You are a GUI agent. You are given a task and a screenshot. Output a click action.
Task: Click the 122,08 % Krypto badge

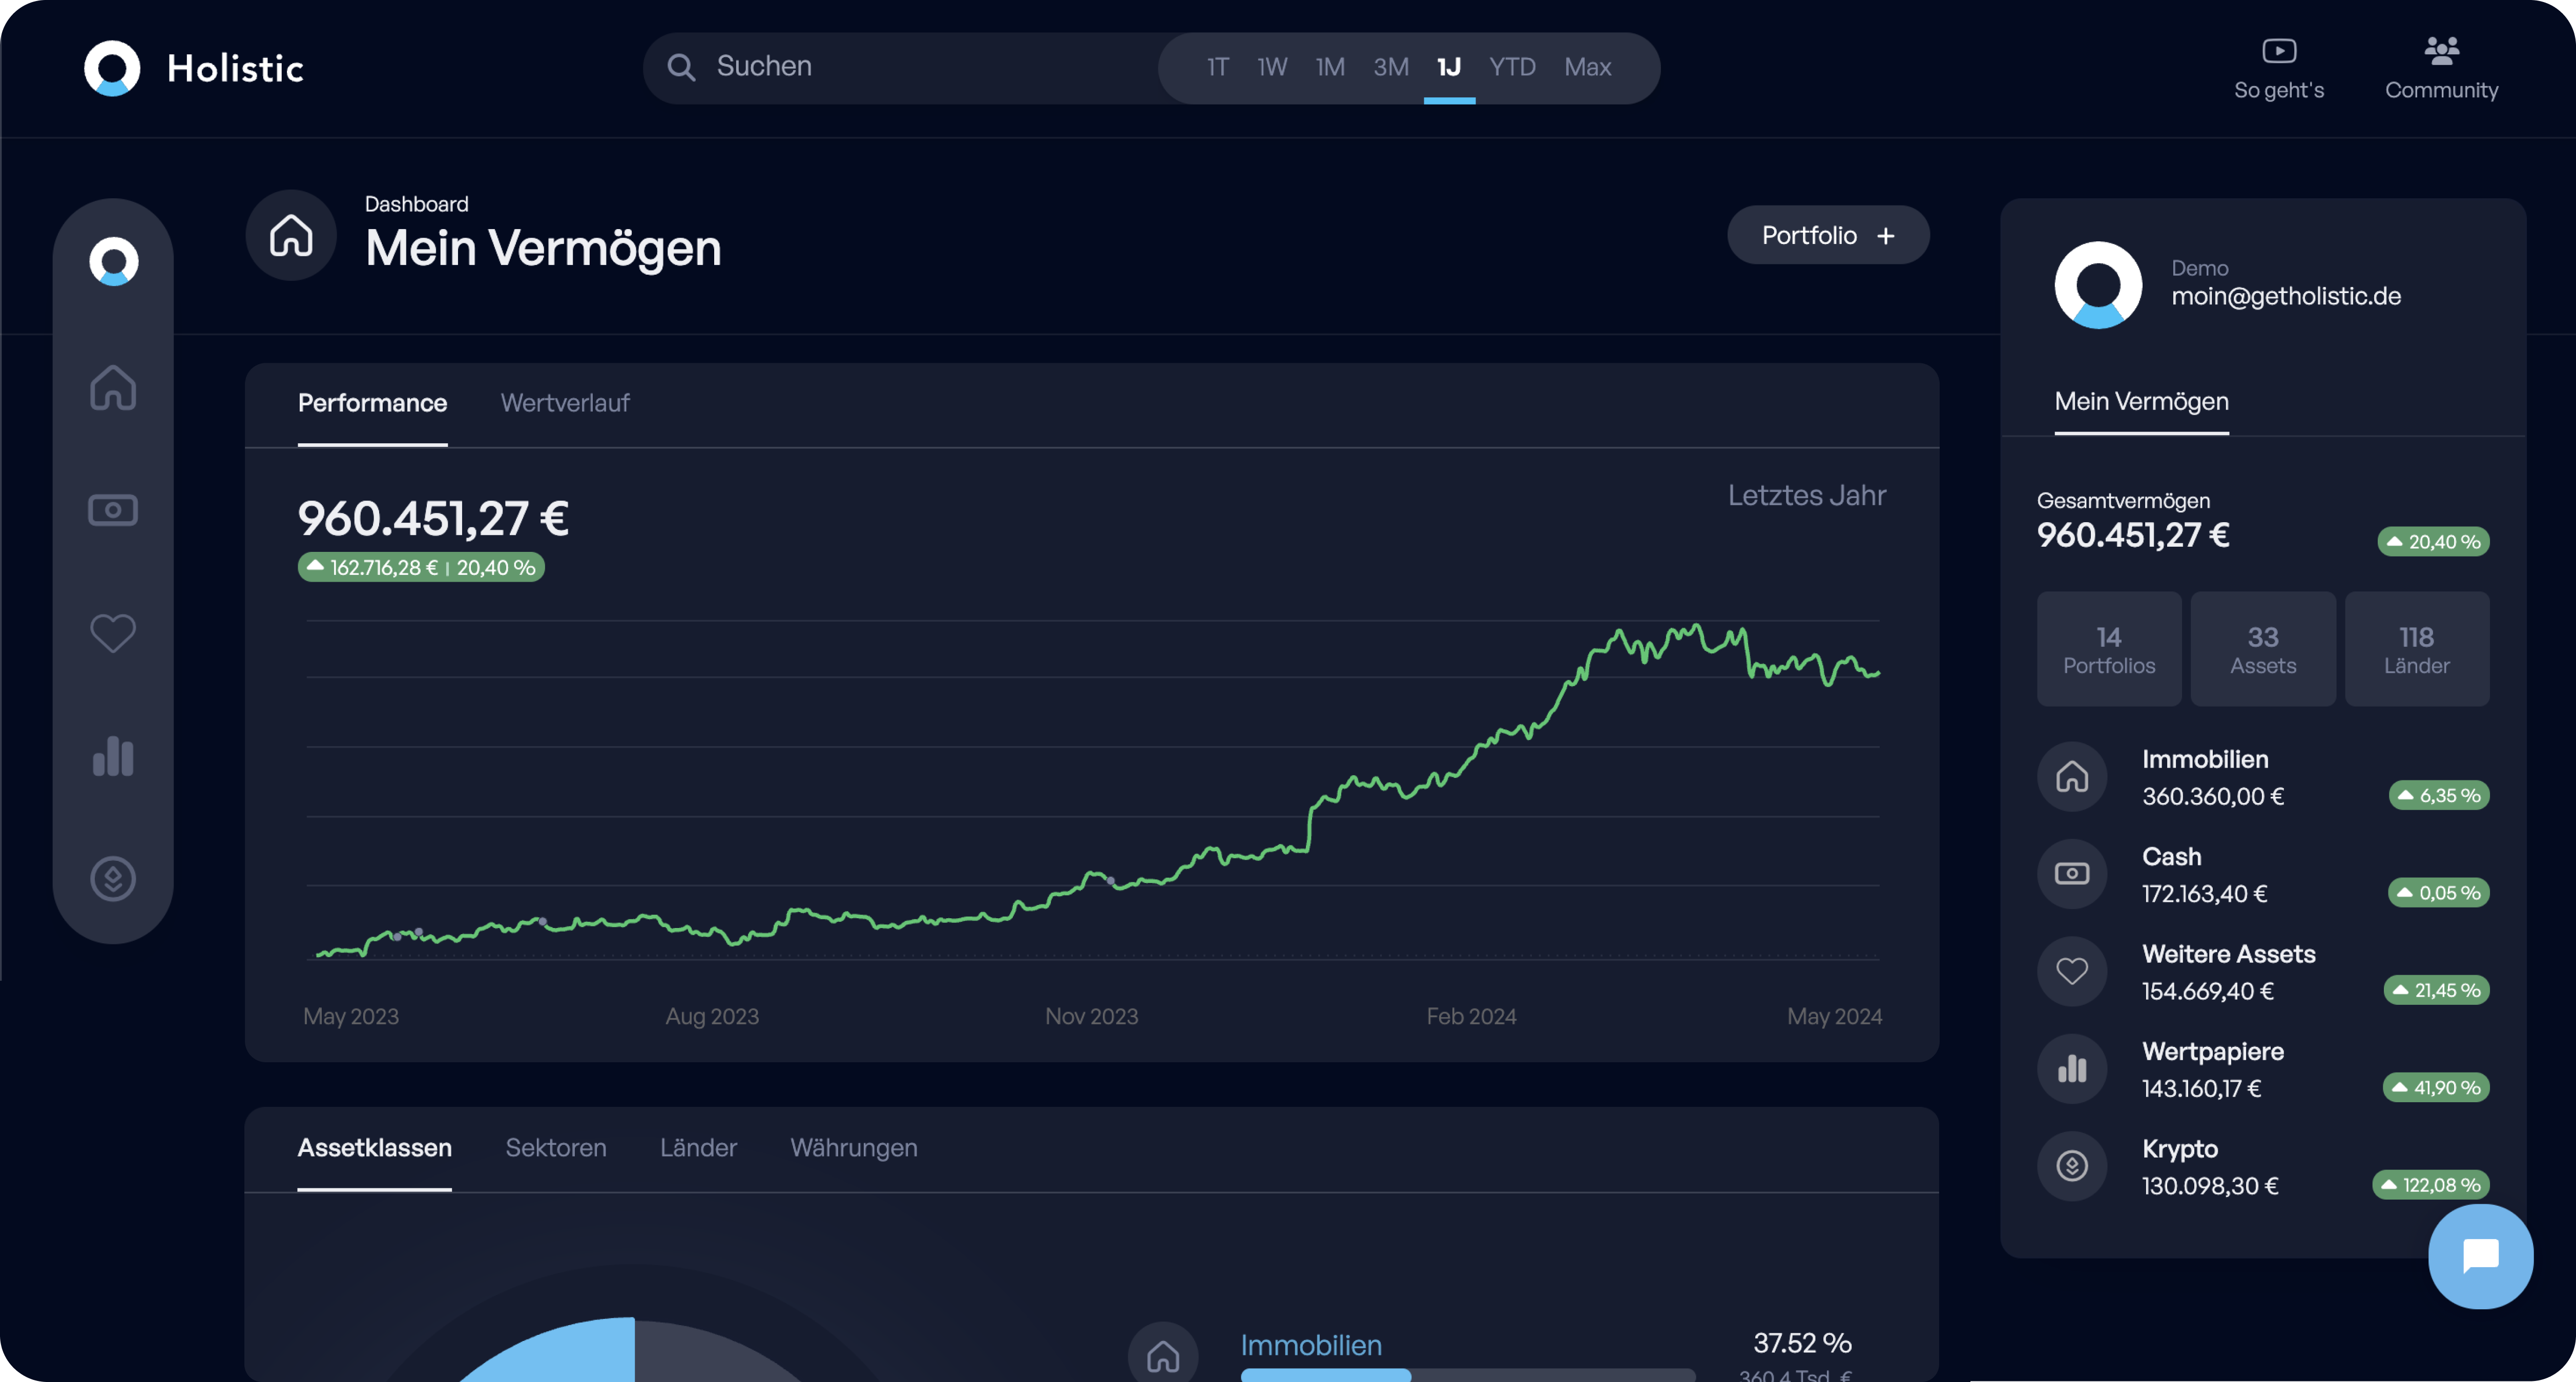coord(2431,1184)
